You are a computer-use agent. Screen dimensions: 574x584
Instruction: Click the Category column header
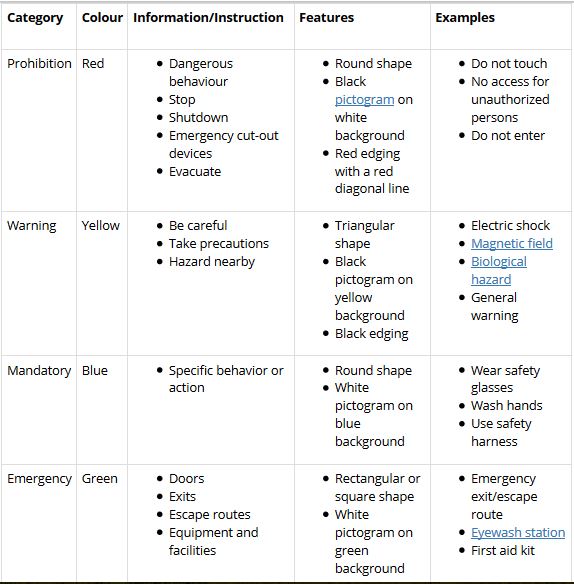pos(35,18)
